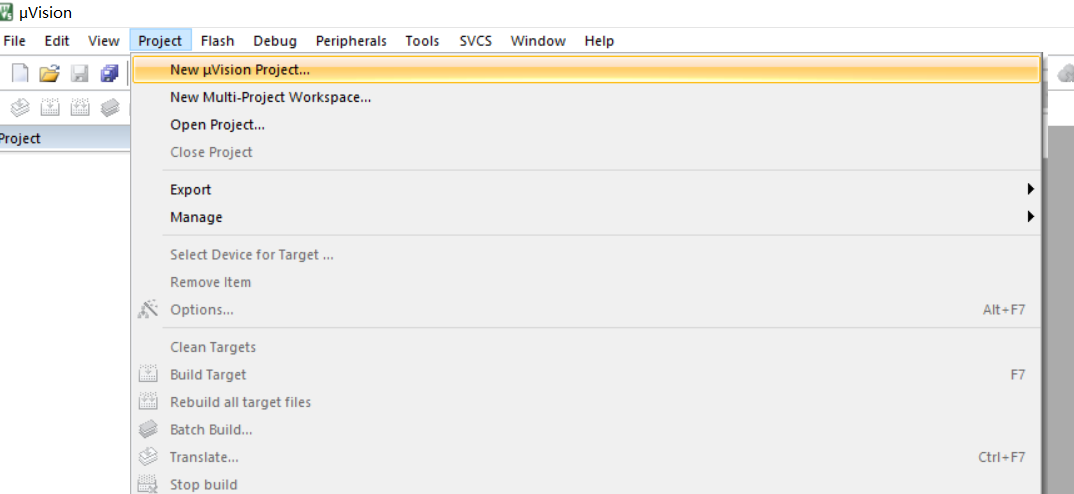Click Options... entry with Alt+F7 shortcut

click(x=586, y=310)
